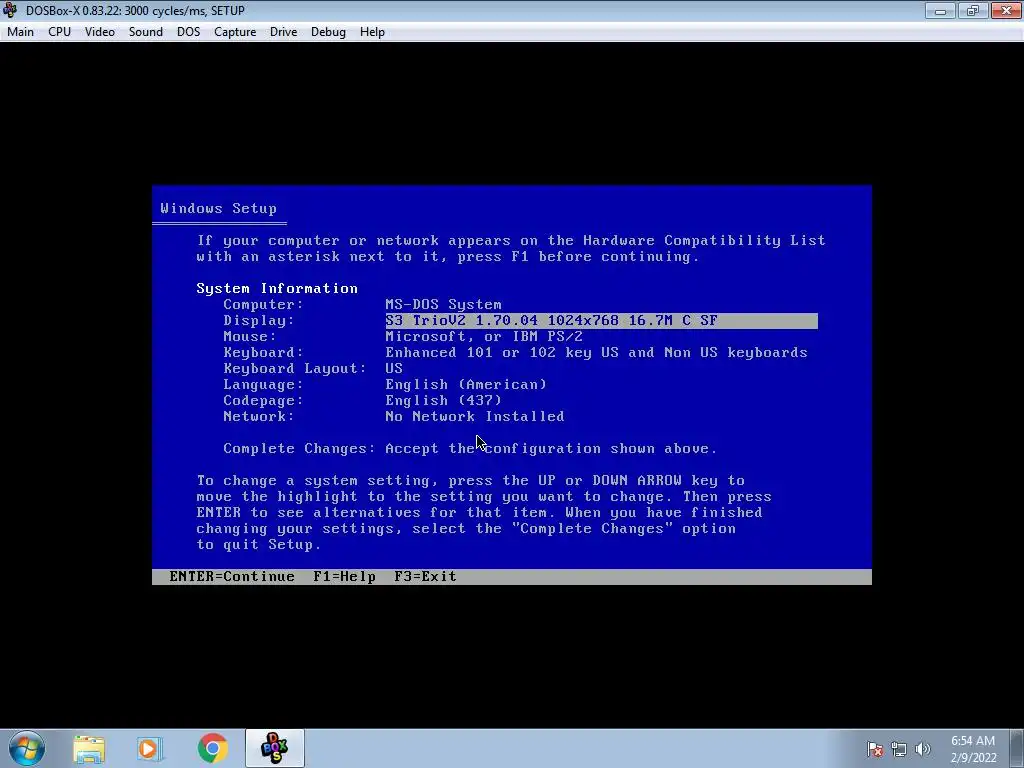
Task: Open the Sound menu
Action: pyautogui.click(x=146, y=32)
